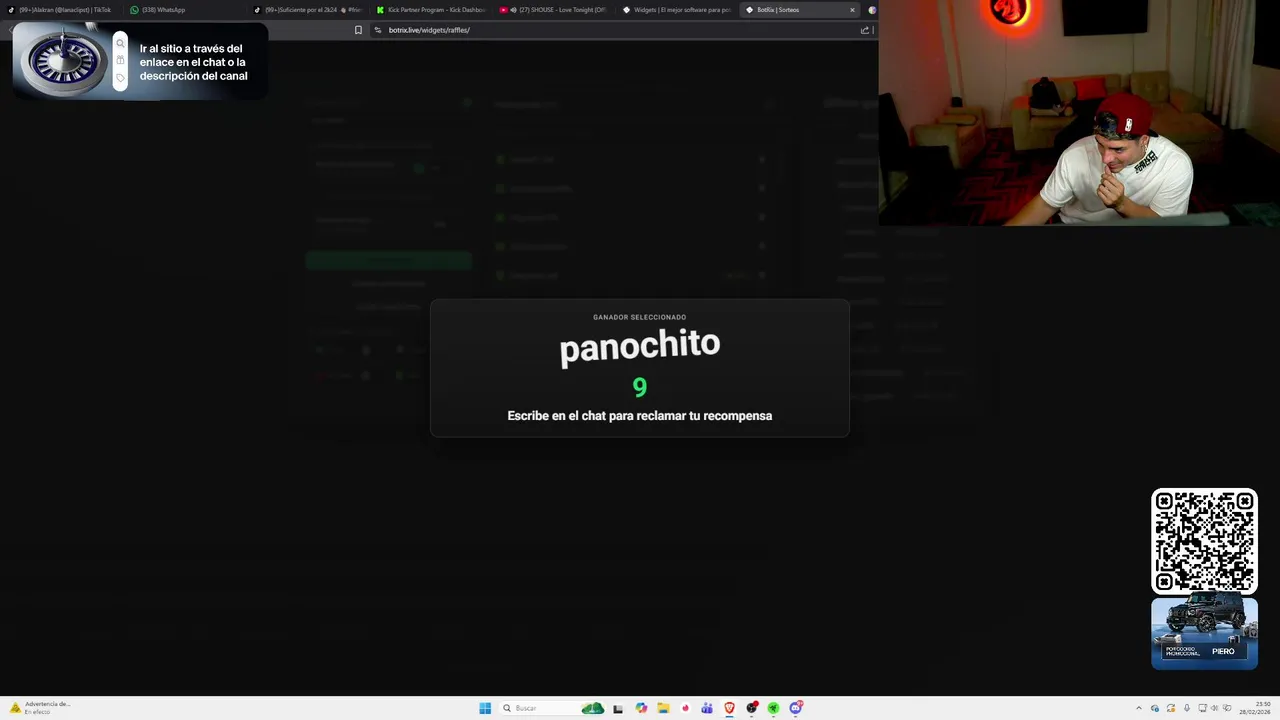Click the bookmark icon in the address bar
Screen dimensions: 1280x720
358,30
